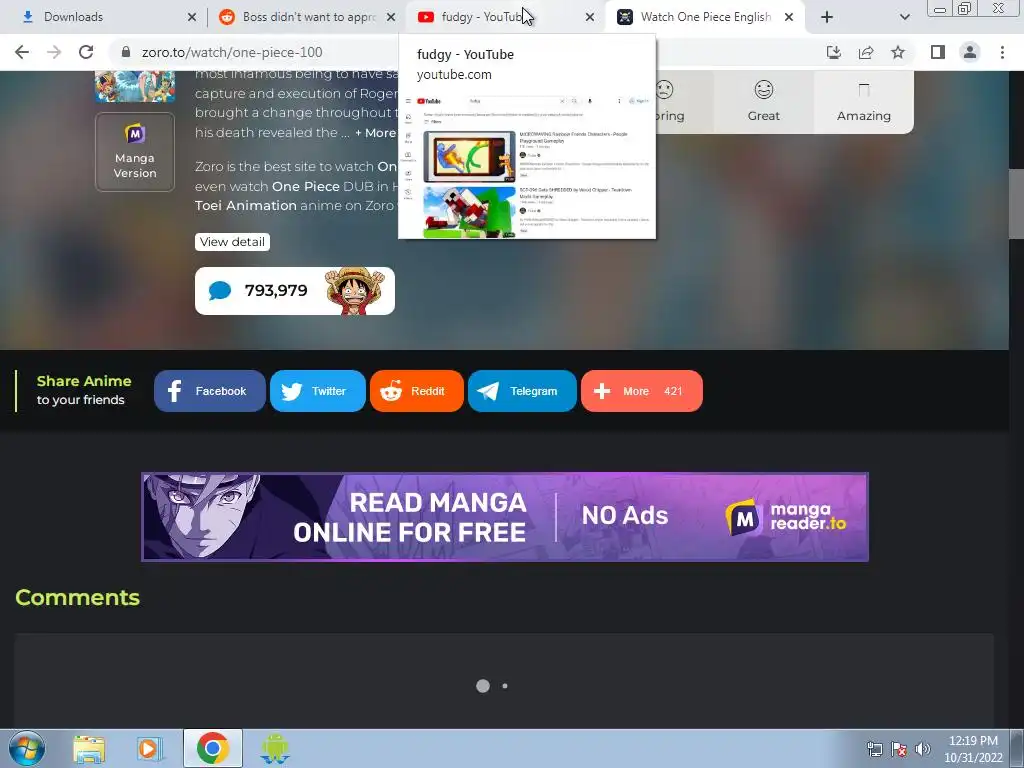Open the Android emulator taskbar icon
1024x768 pixels.
point(274,749)
